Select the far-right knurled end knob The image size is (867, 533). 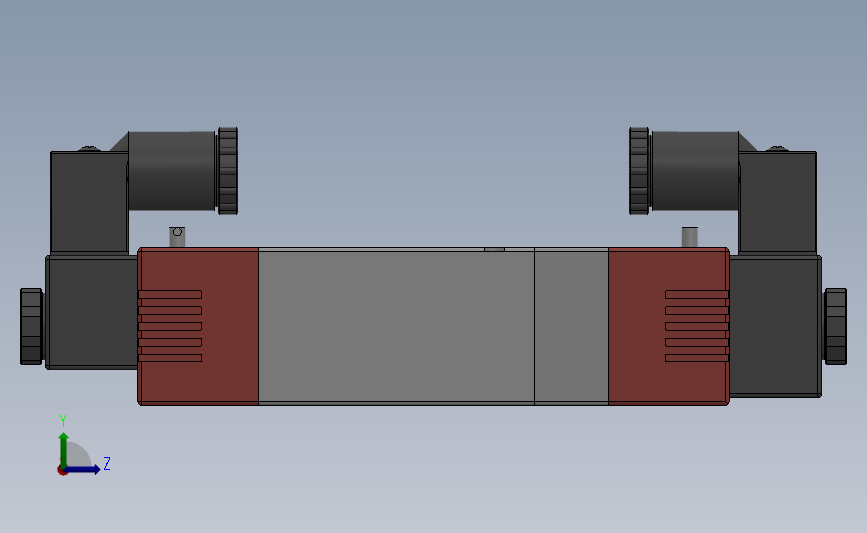[835, 326]
